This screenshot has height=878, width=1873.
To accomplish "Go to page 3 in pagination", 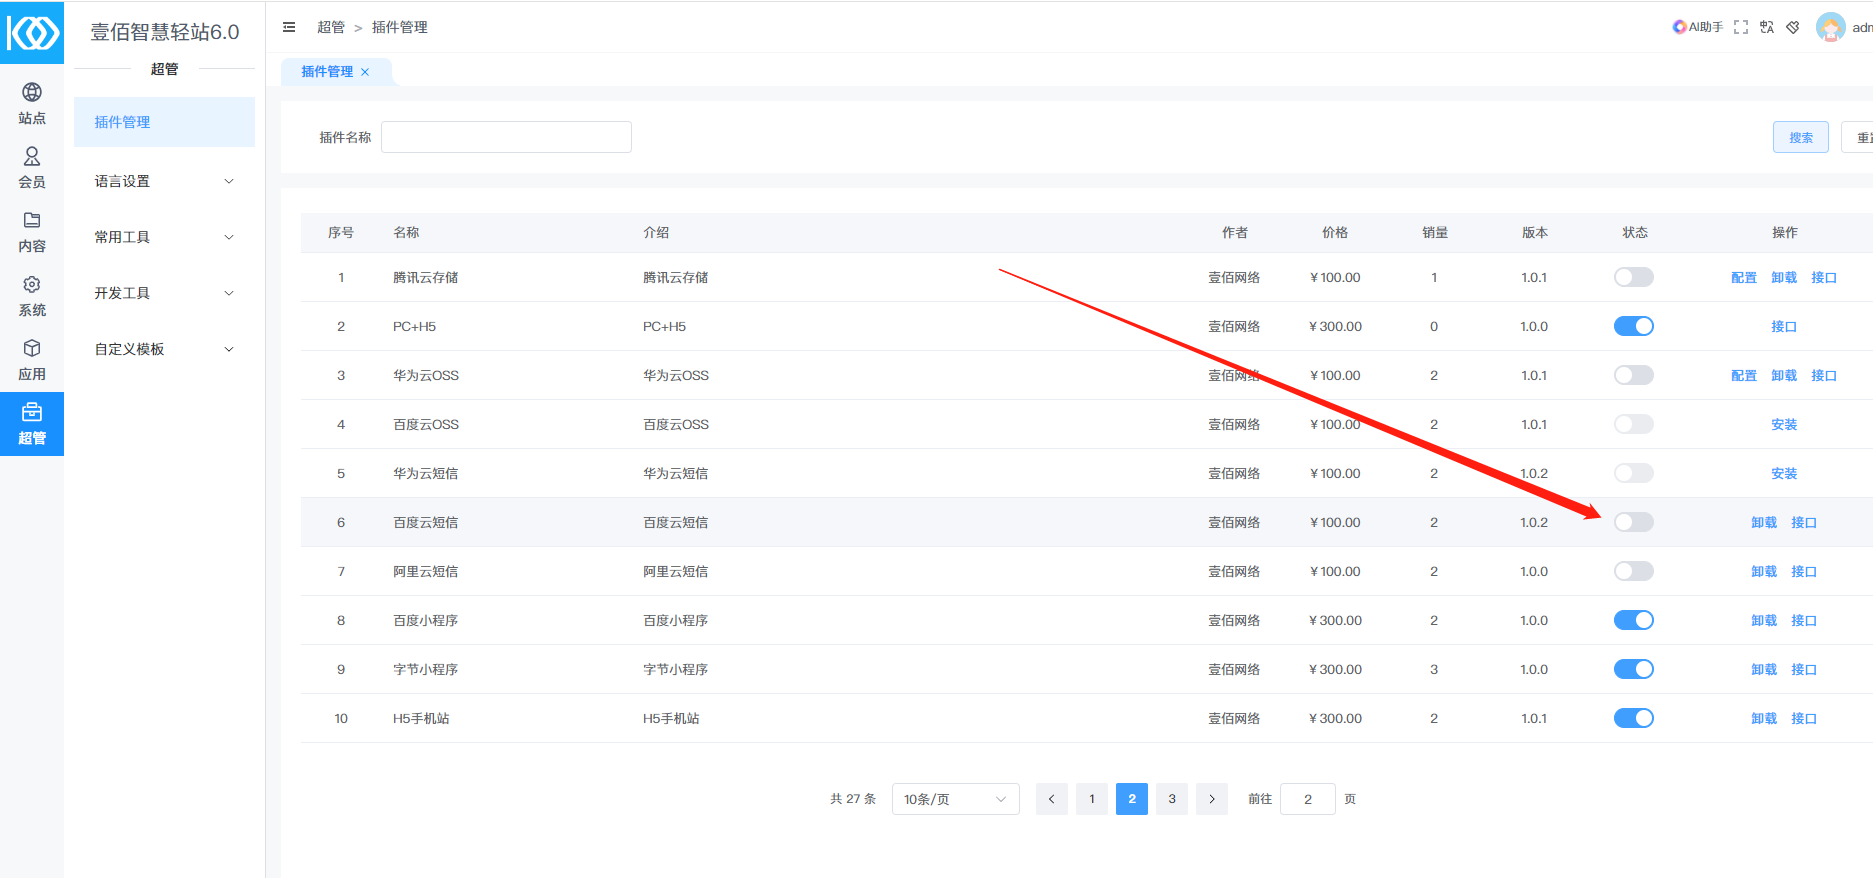I will tap(1172, 799).
